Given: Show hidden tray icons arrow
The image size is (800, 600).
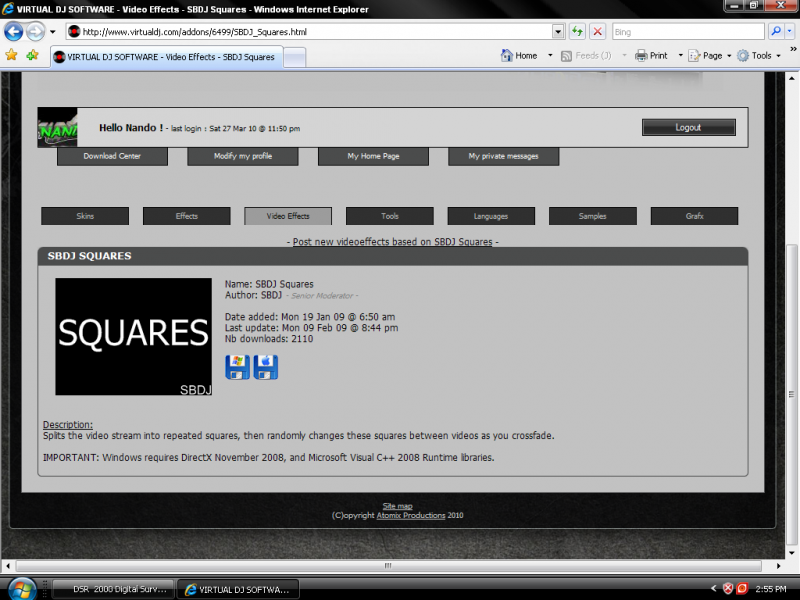Looking at the screenshot, I should pos(713,589).
